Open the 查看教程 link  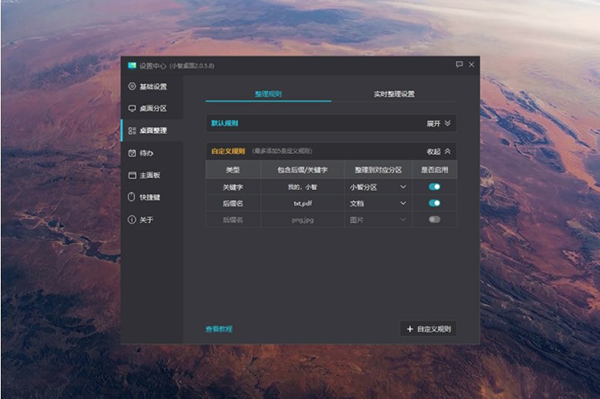(x=219, y=329)
